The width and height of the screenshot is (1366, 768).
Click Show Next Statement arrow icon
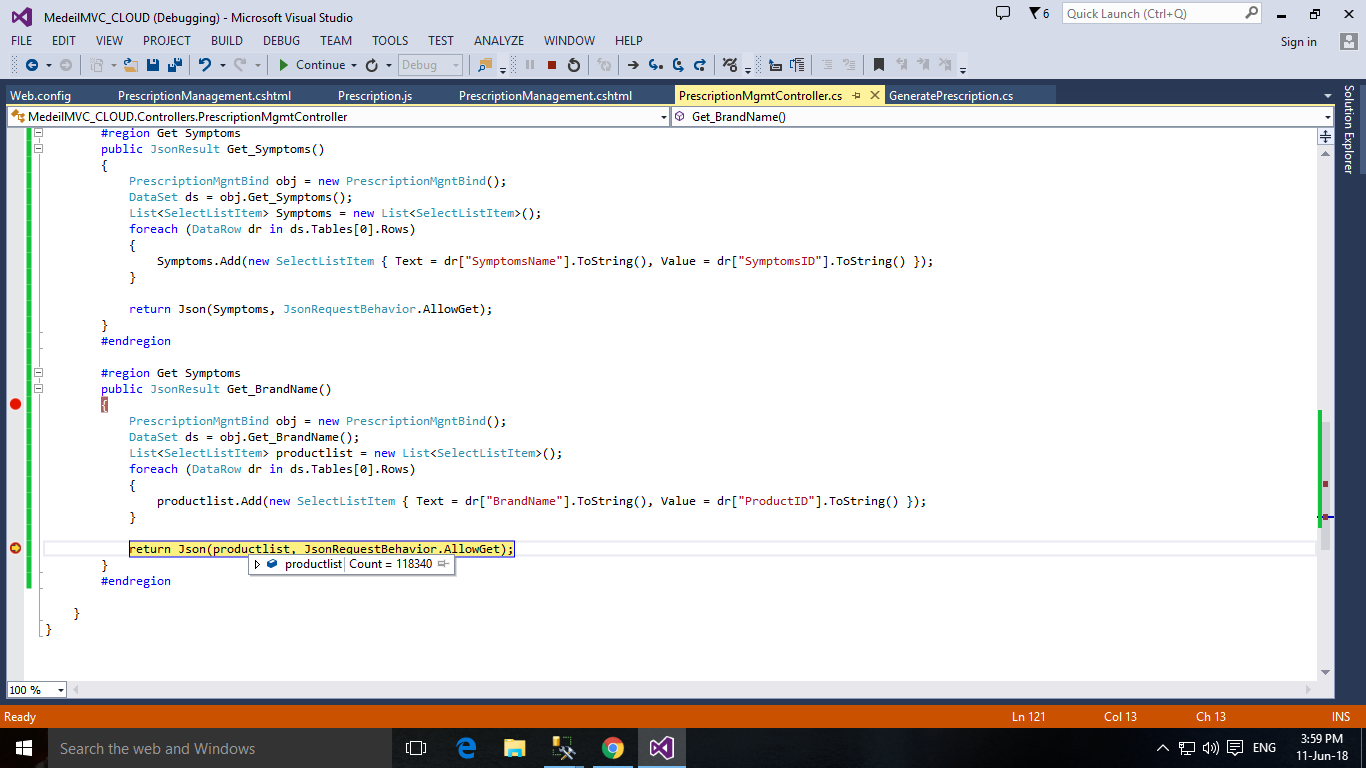(x=633, y=65)
